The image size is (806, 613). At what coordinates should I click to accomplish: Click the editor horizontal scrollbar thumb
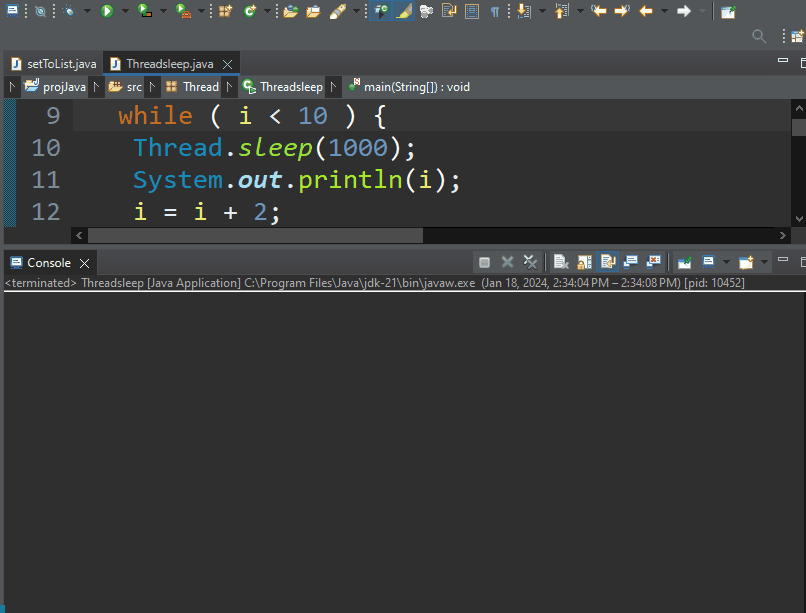255,235
